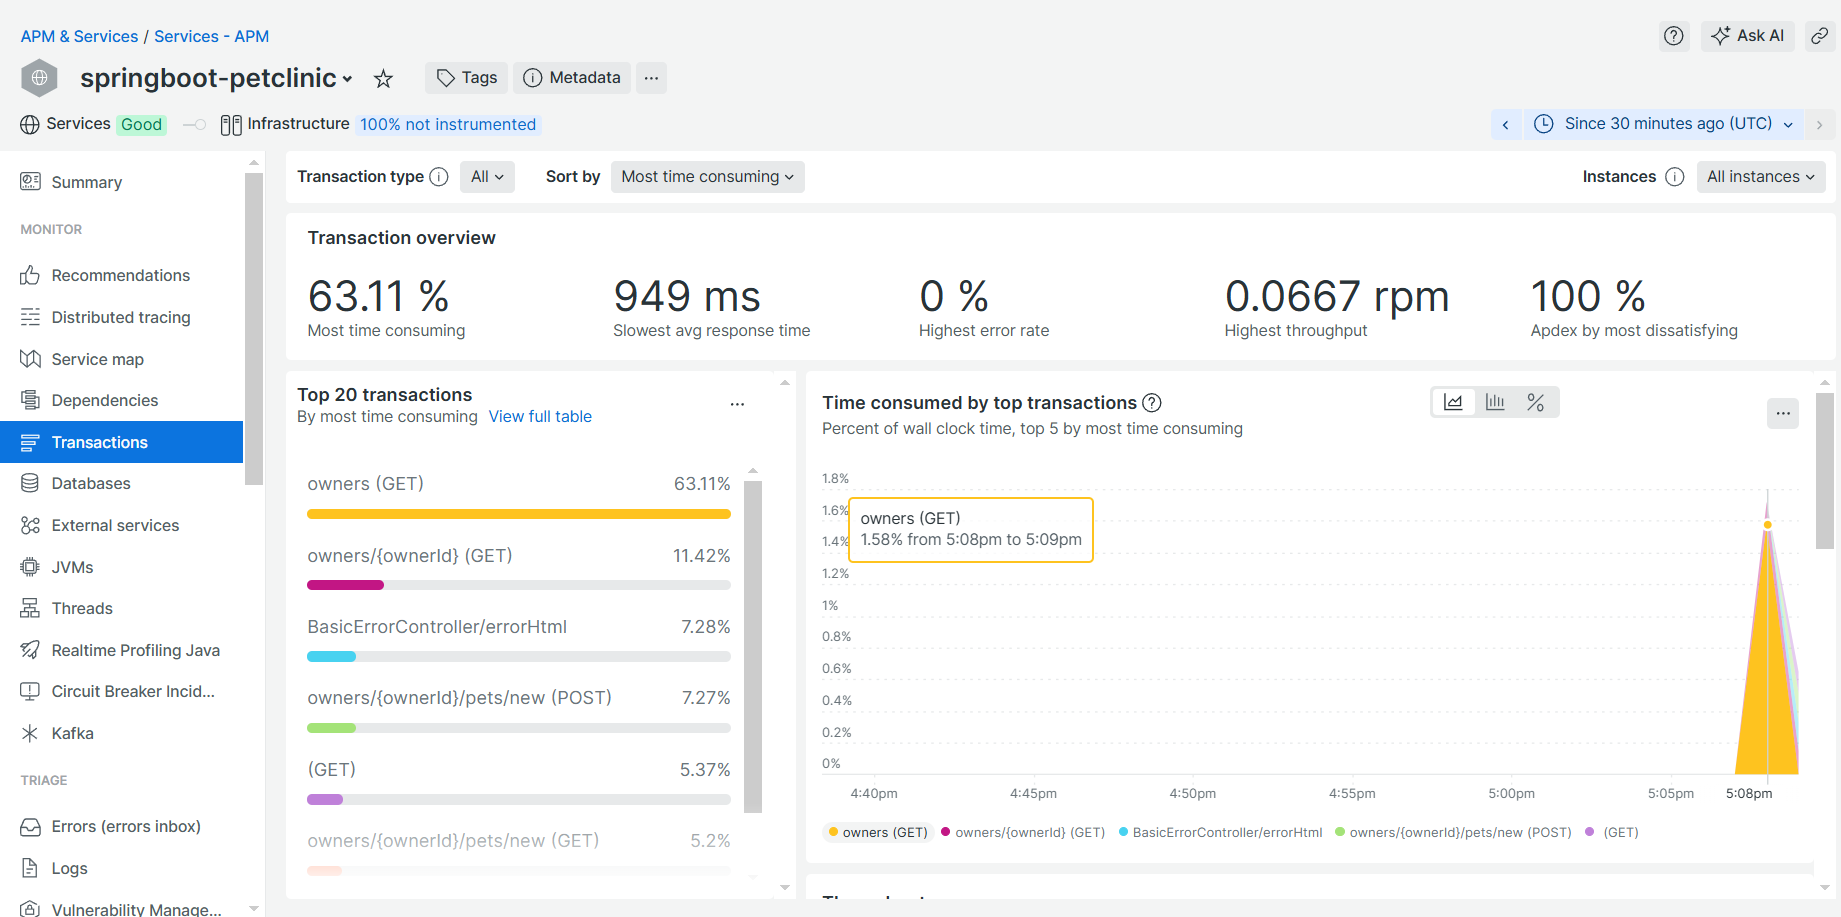The width and height of the screenshot is (1841, 917).
Task: Open the Since 30 minutes ago time picker
Action: point(1664,124)
